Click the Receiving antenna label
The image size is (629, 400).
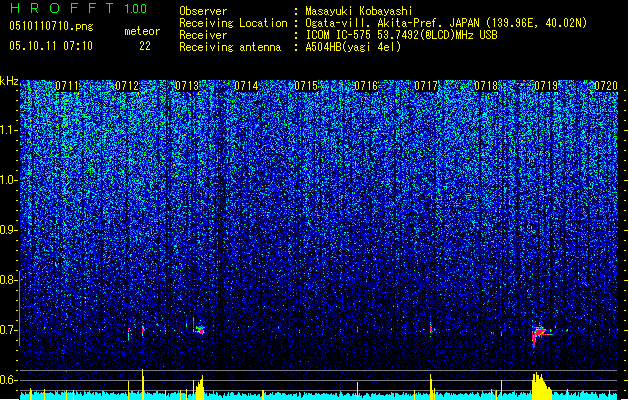pyautogui.click(x=230, y=47)
